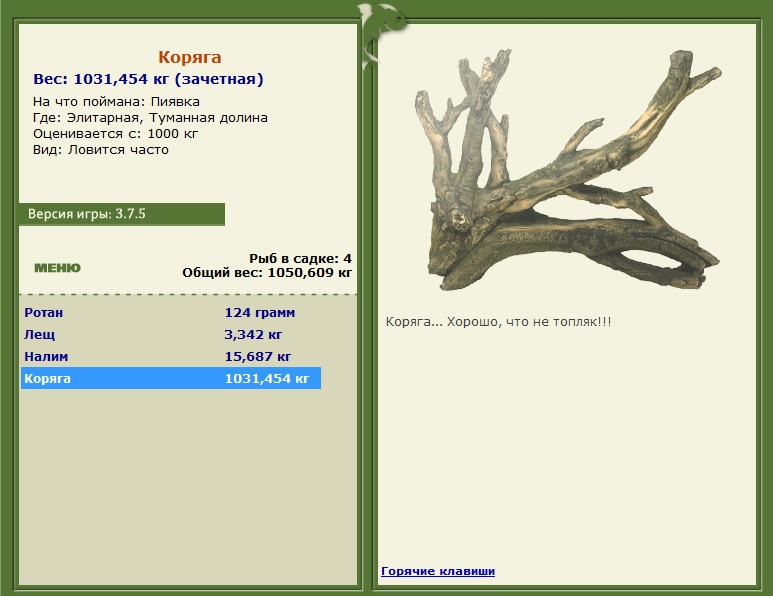Image resolution: width=773 pixels, height=596 pixels.
Task: Open the МЕНЮ button
Action: click(x=57, y=268)
